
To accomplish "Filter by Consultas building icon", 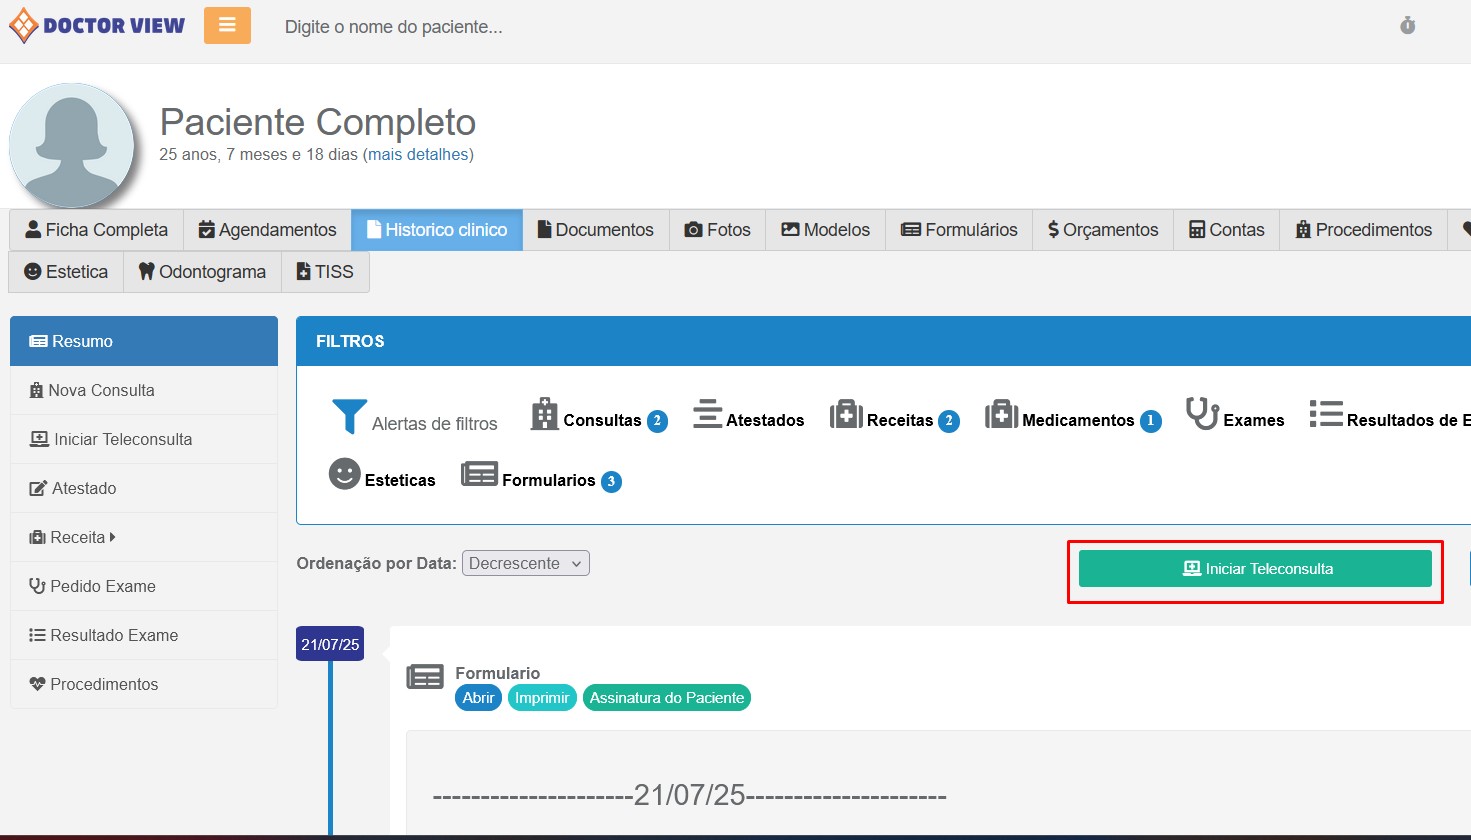I will [544, 414].
